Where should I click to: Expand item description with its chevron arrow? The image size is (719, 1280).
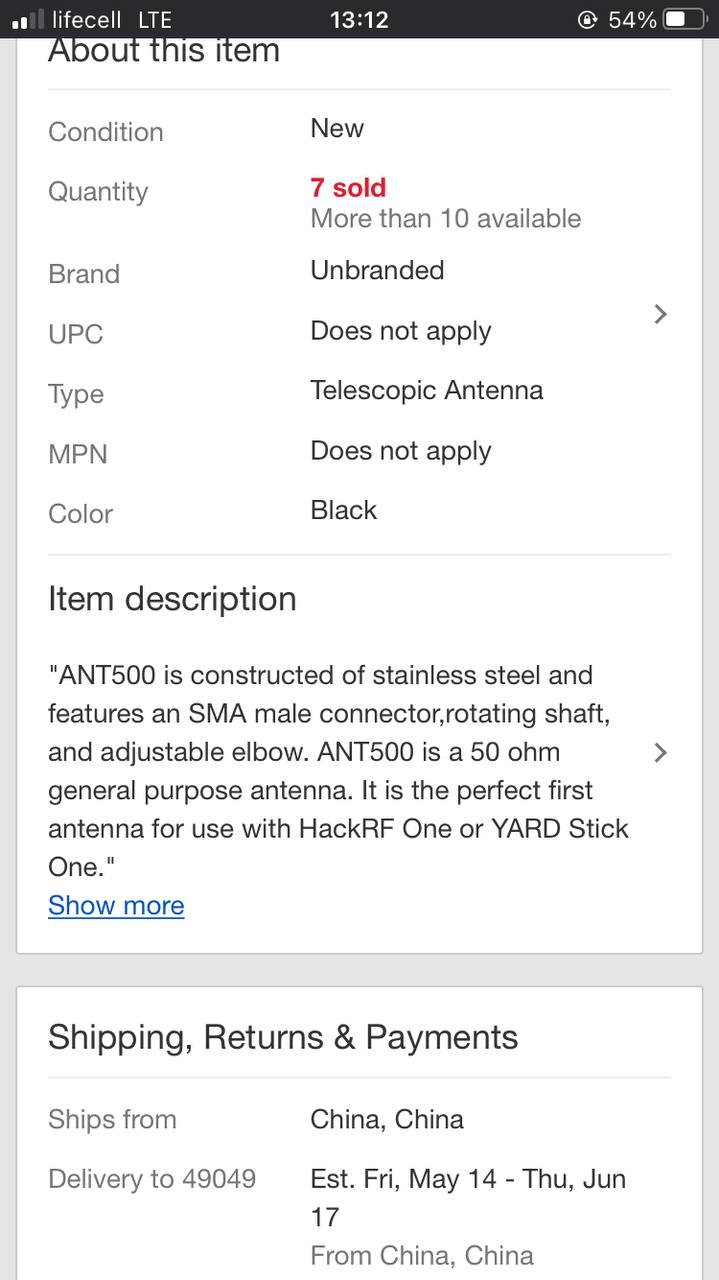tap(660, 752)
